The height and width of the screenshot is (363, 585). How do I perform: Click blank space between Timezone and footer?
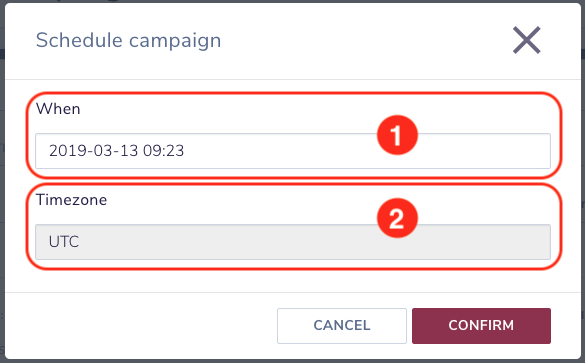point(293,281)
